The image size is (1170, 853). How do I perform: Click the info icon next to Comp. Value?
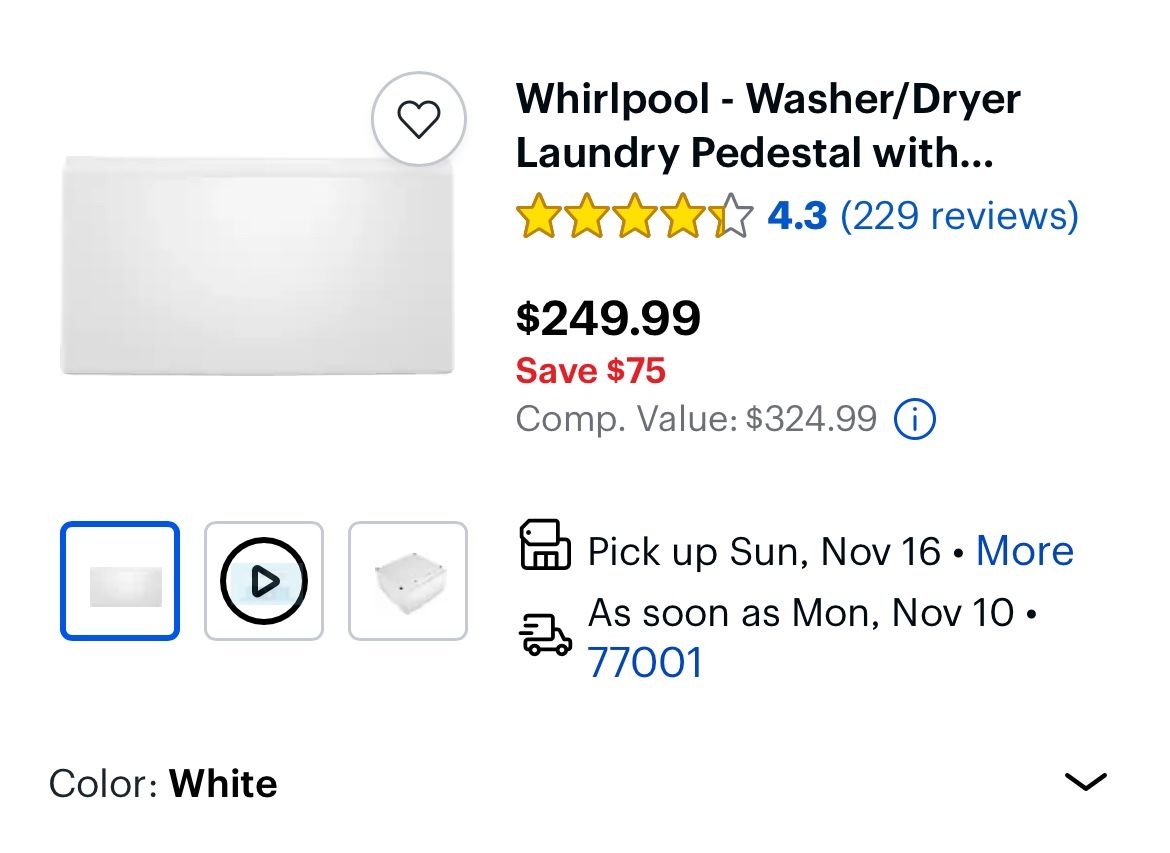[913, 419]
